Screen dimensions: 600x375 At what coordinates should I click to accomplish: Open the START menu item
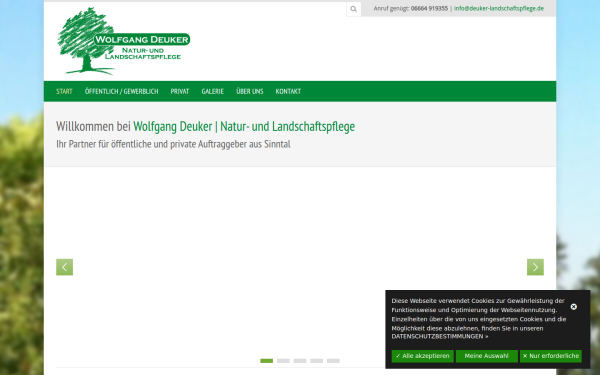point(64,91)
